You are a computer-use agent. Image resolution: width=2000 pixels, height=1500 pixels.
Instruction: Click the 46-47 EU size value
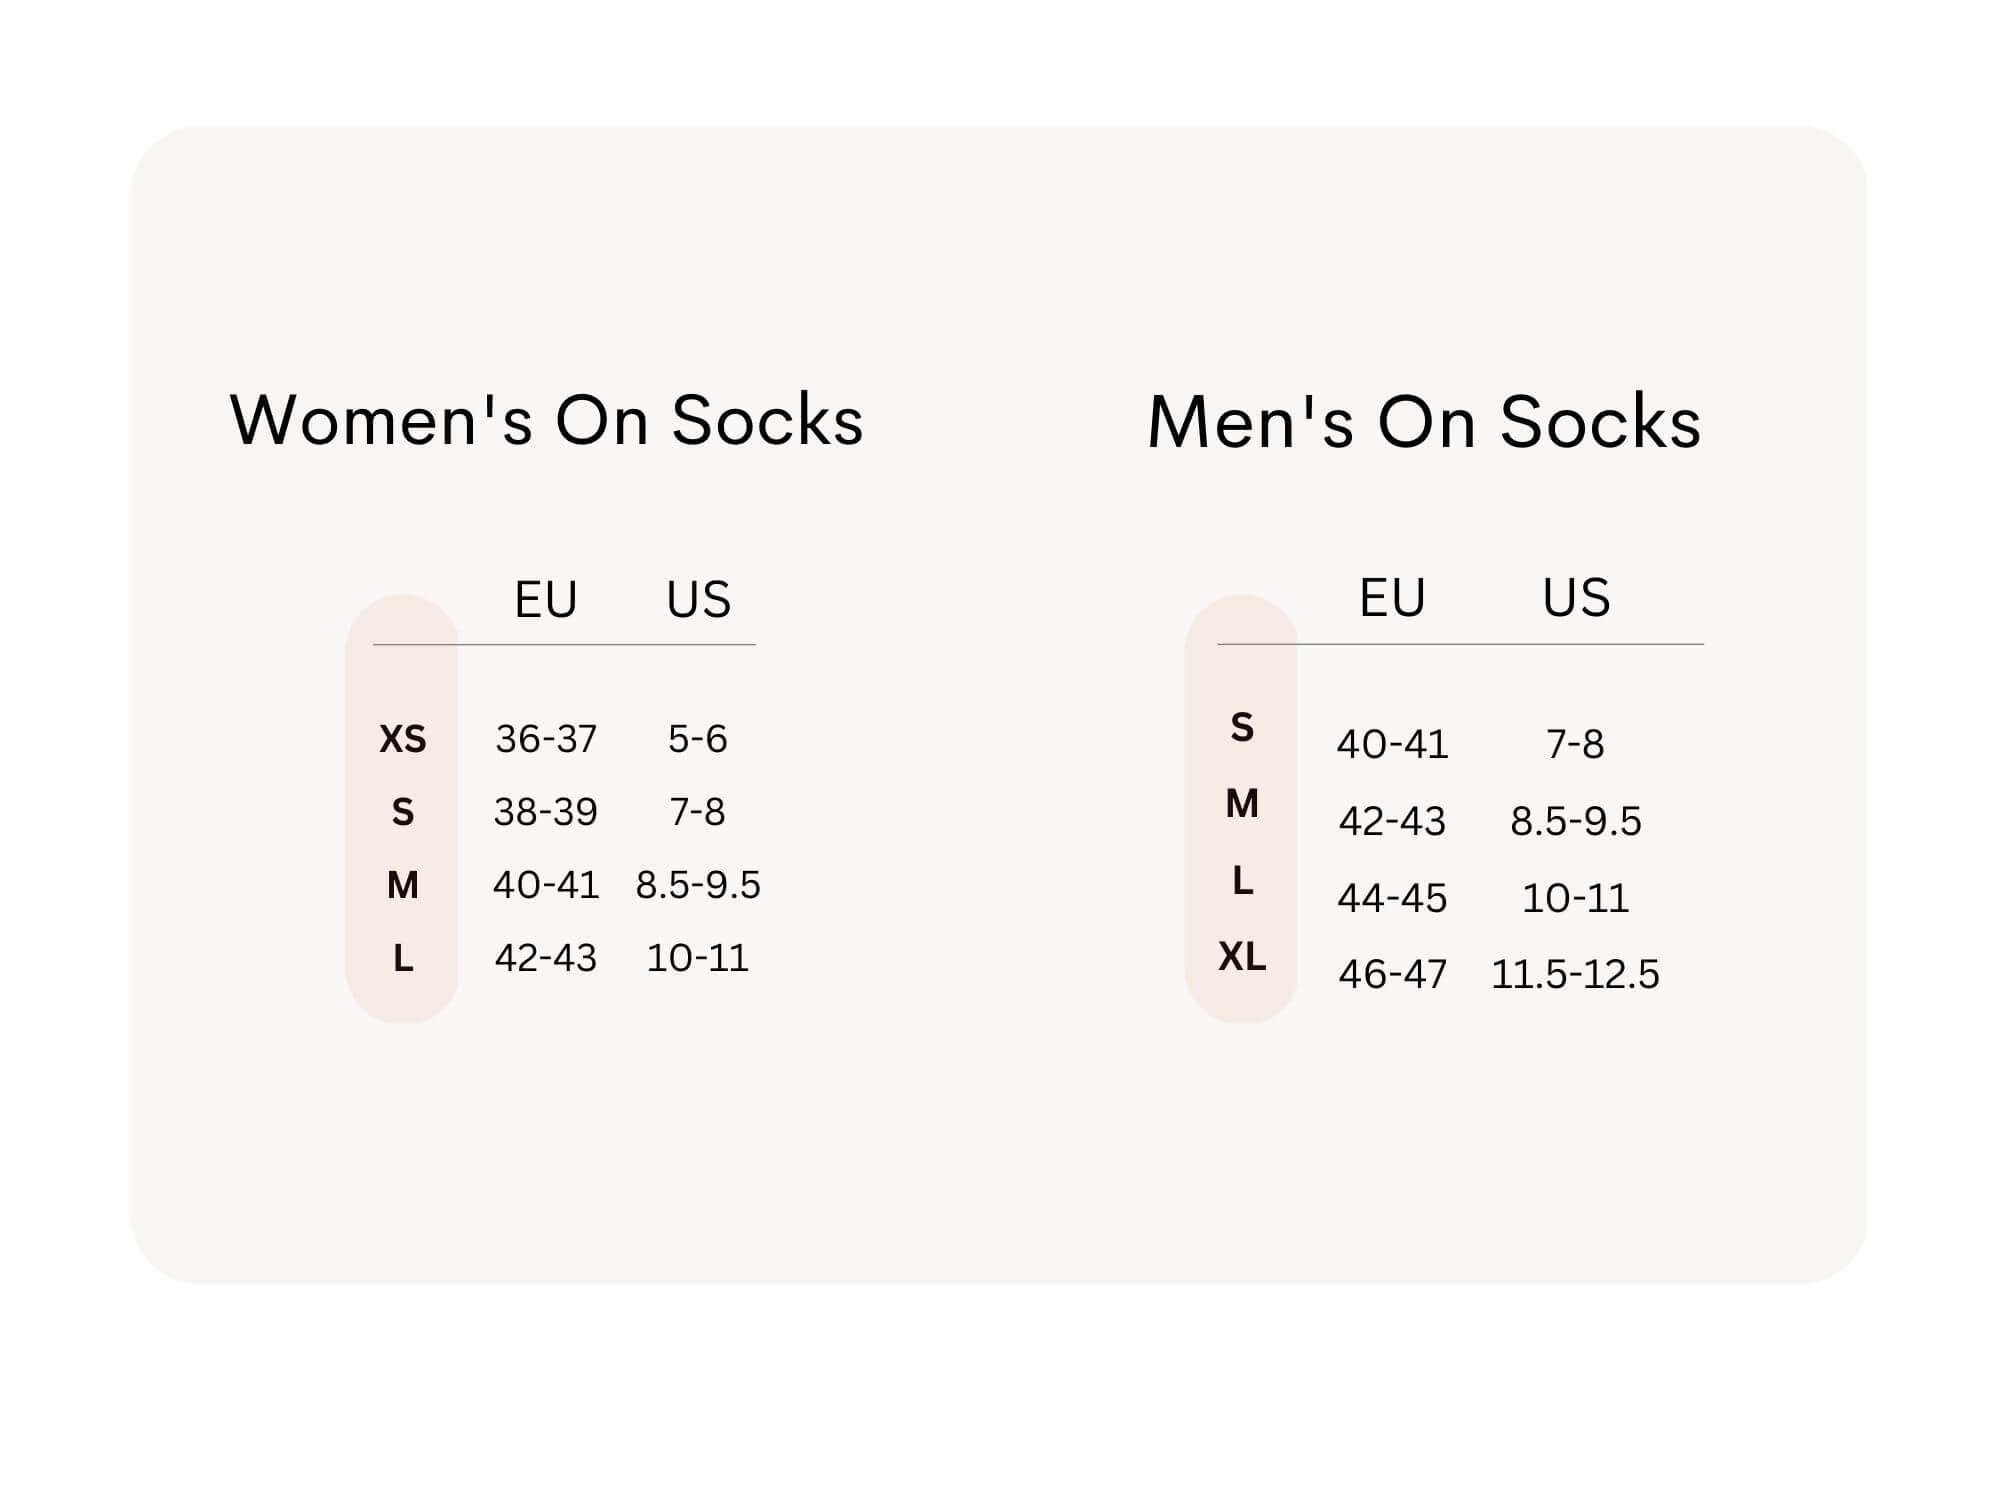(1392, 974)
